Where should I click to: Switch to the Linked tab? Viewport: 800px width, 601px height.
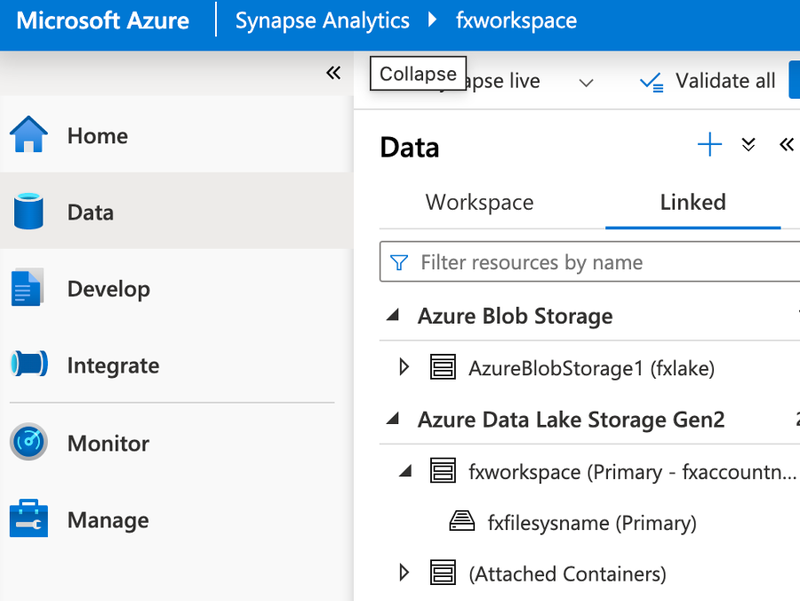tap(693, 202)
